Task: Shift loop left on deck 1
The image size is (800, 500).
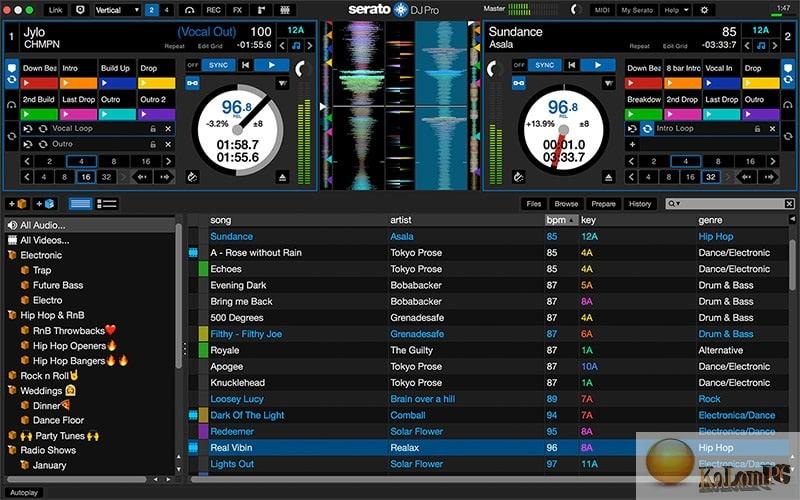Action: (141, 177)
